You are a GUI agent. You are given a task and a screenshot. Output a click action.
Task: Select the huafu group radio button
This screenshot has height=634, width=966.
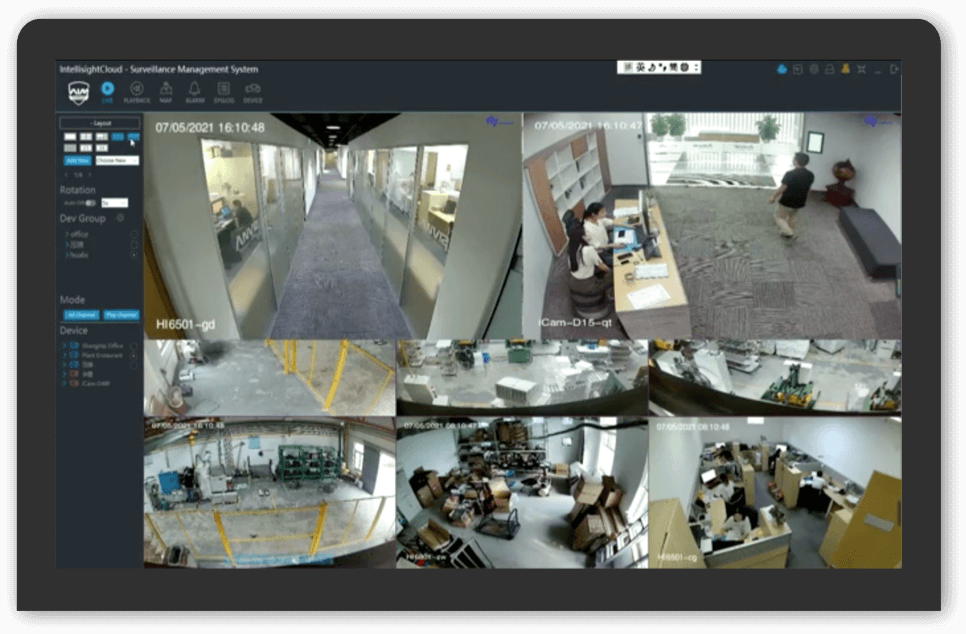(134, 255)
